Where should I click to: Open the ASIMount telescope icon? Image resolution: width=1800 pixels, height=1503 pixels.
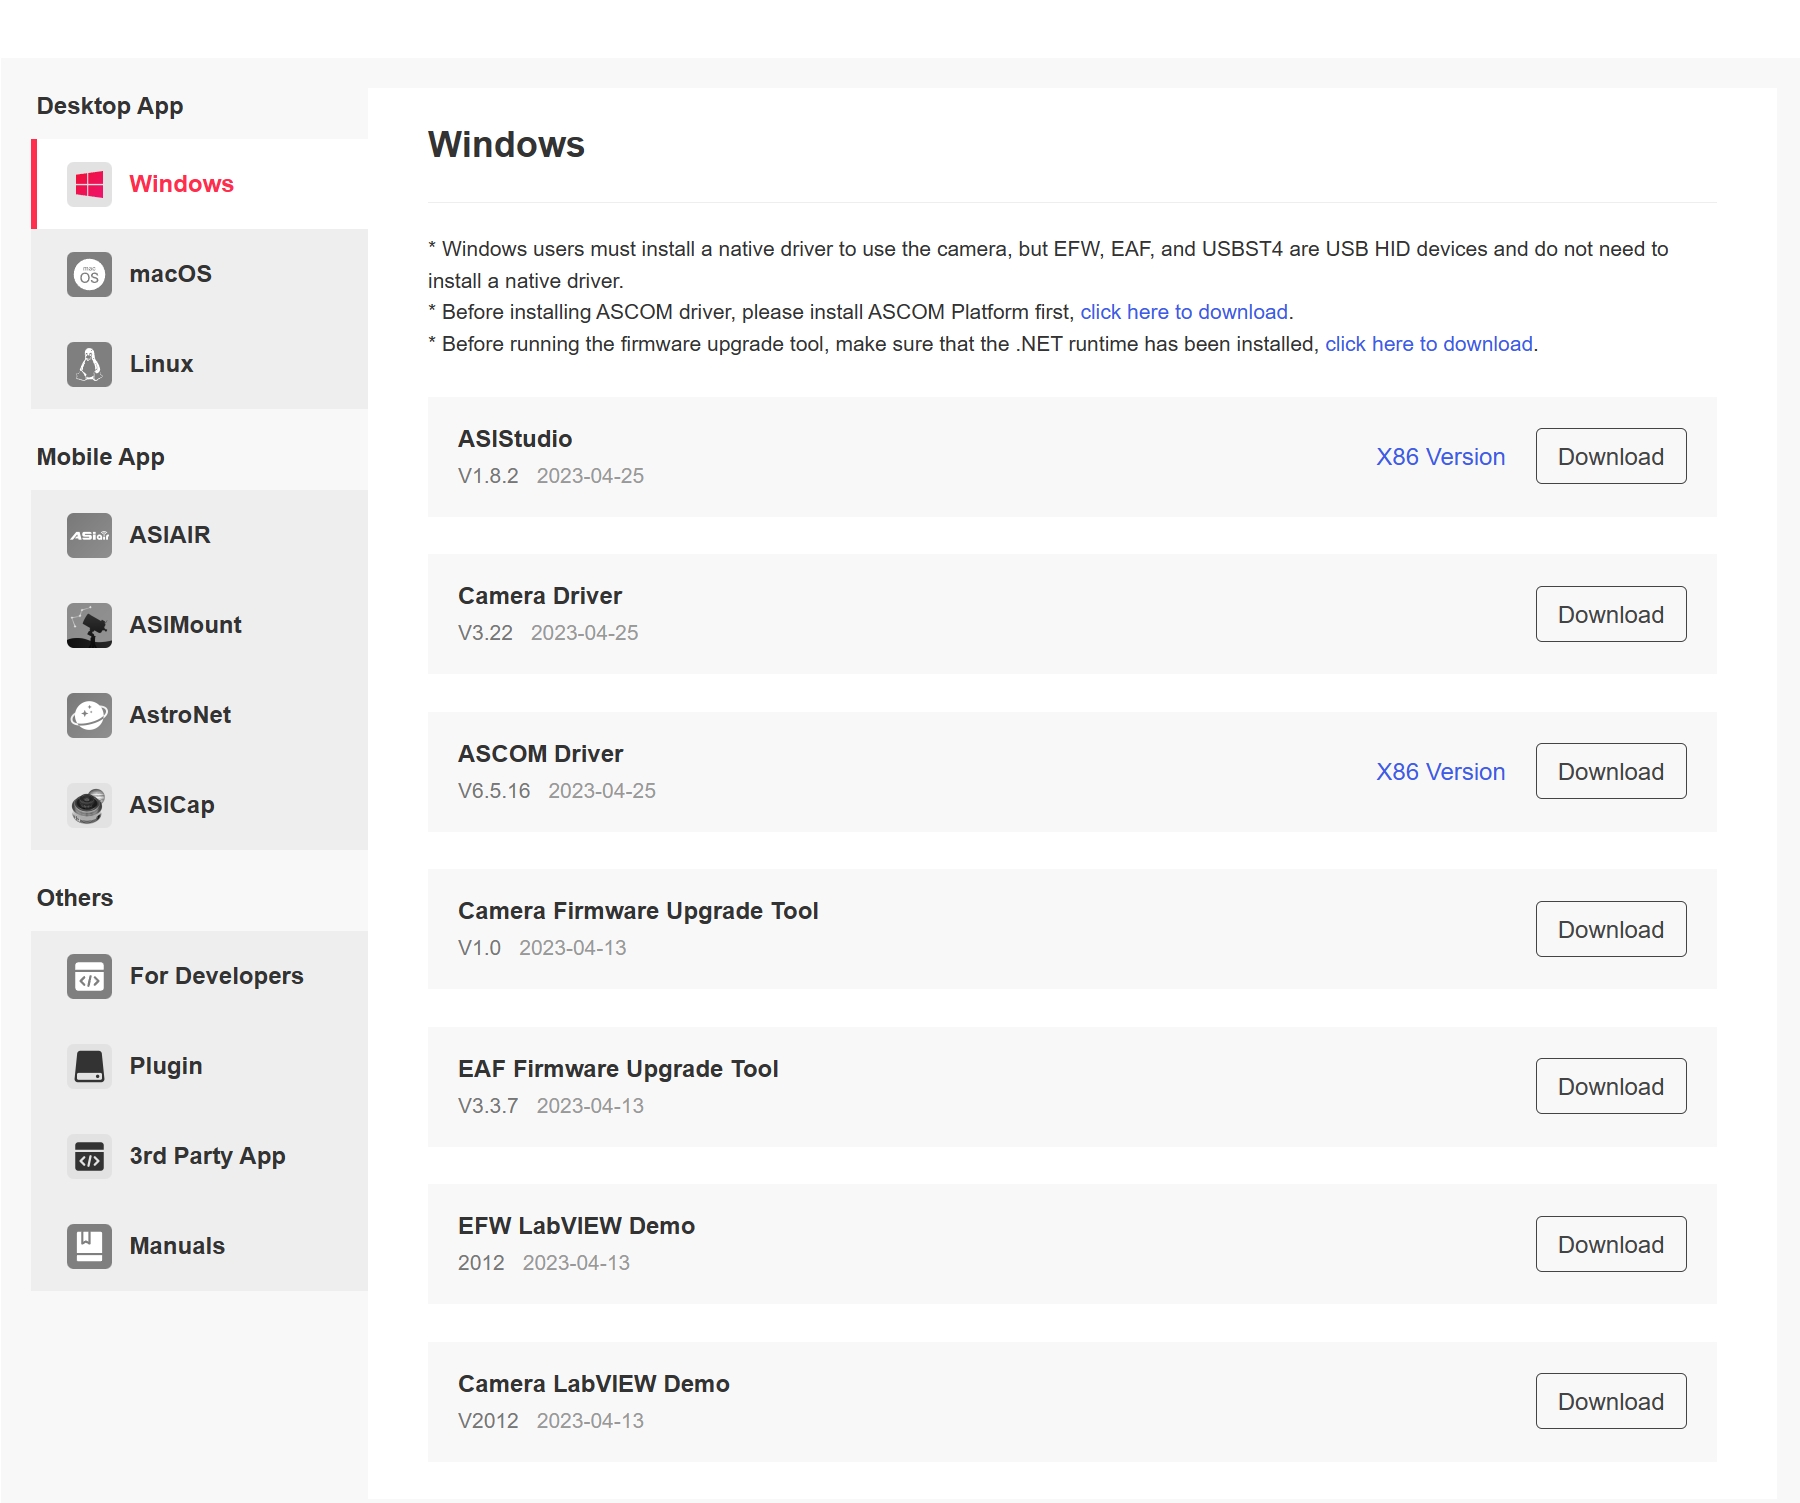[x=89, y=625]
